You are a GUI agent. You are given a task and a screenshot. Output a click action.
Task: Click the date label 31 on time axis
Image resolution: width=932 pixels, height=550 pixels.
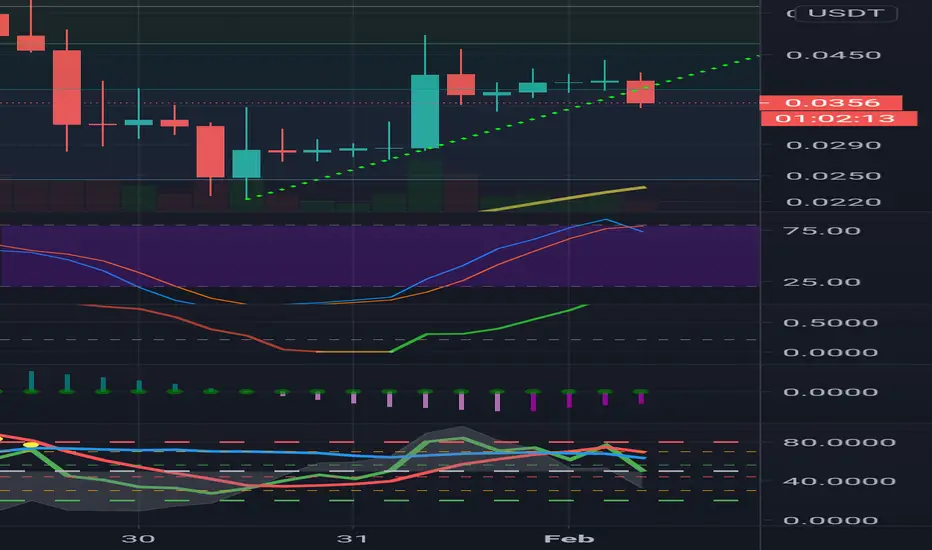coord(352,539)
